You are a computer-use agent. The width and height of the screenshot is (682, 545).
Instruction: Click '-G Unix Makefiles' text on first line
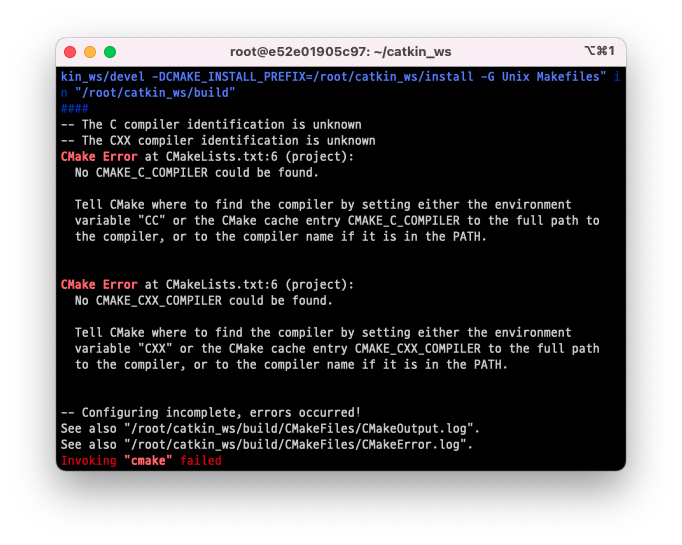pyautogui.click(x=543, y=77)
